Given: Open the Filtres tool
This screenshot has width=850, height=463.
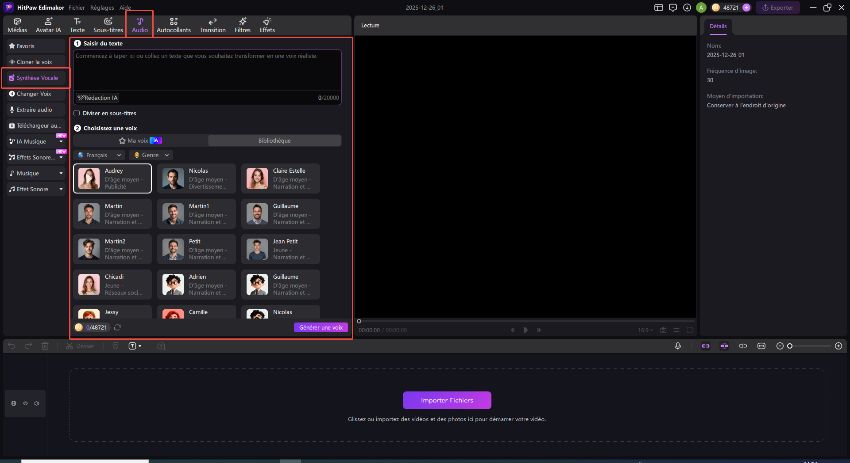Looking at the screenshot, I should pyautogui.click(x=242, y=25).
